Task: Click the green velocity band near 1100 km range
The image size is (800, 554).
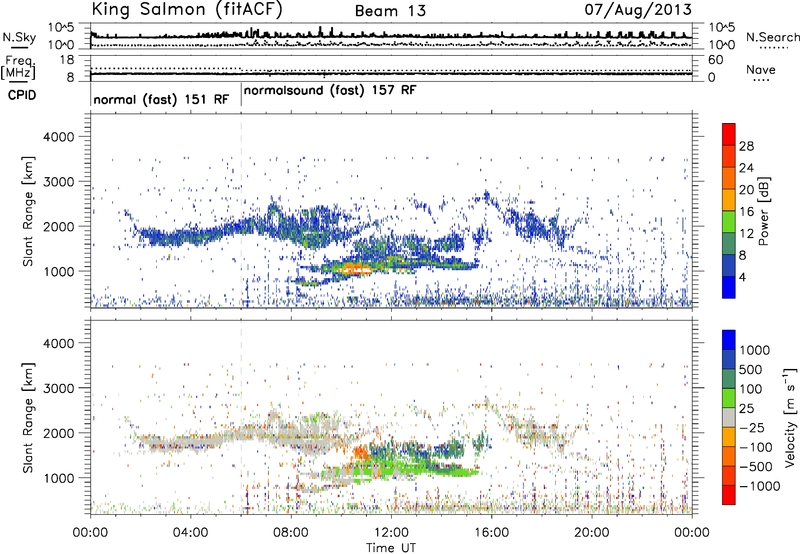Action: [403, 469]
